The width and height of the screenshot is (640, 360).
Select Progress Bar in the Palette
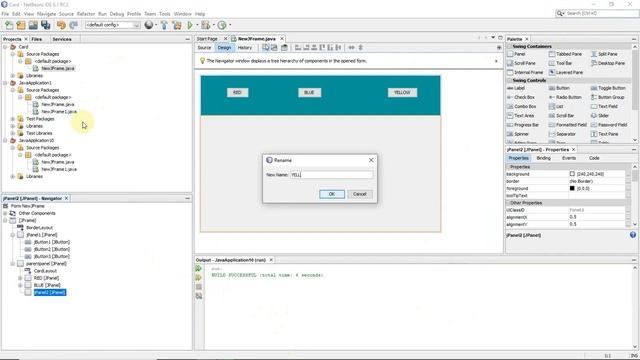[523, 125]
